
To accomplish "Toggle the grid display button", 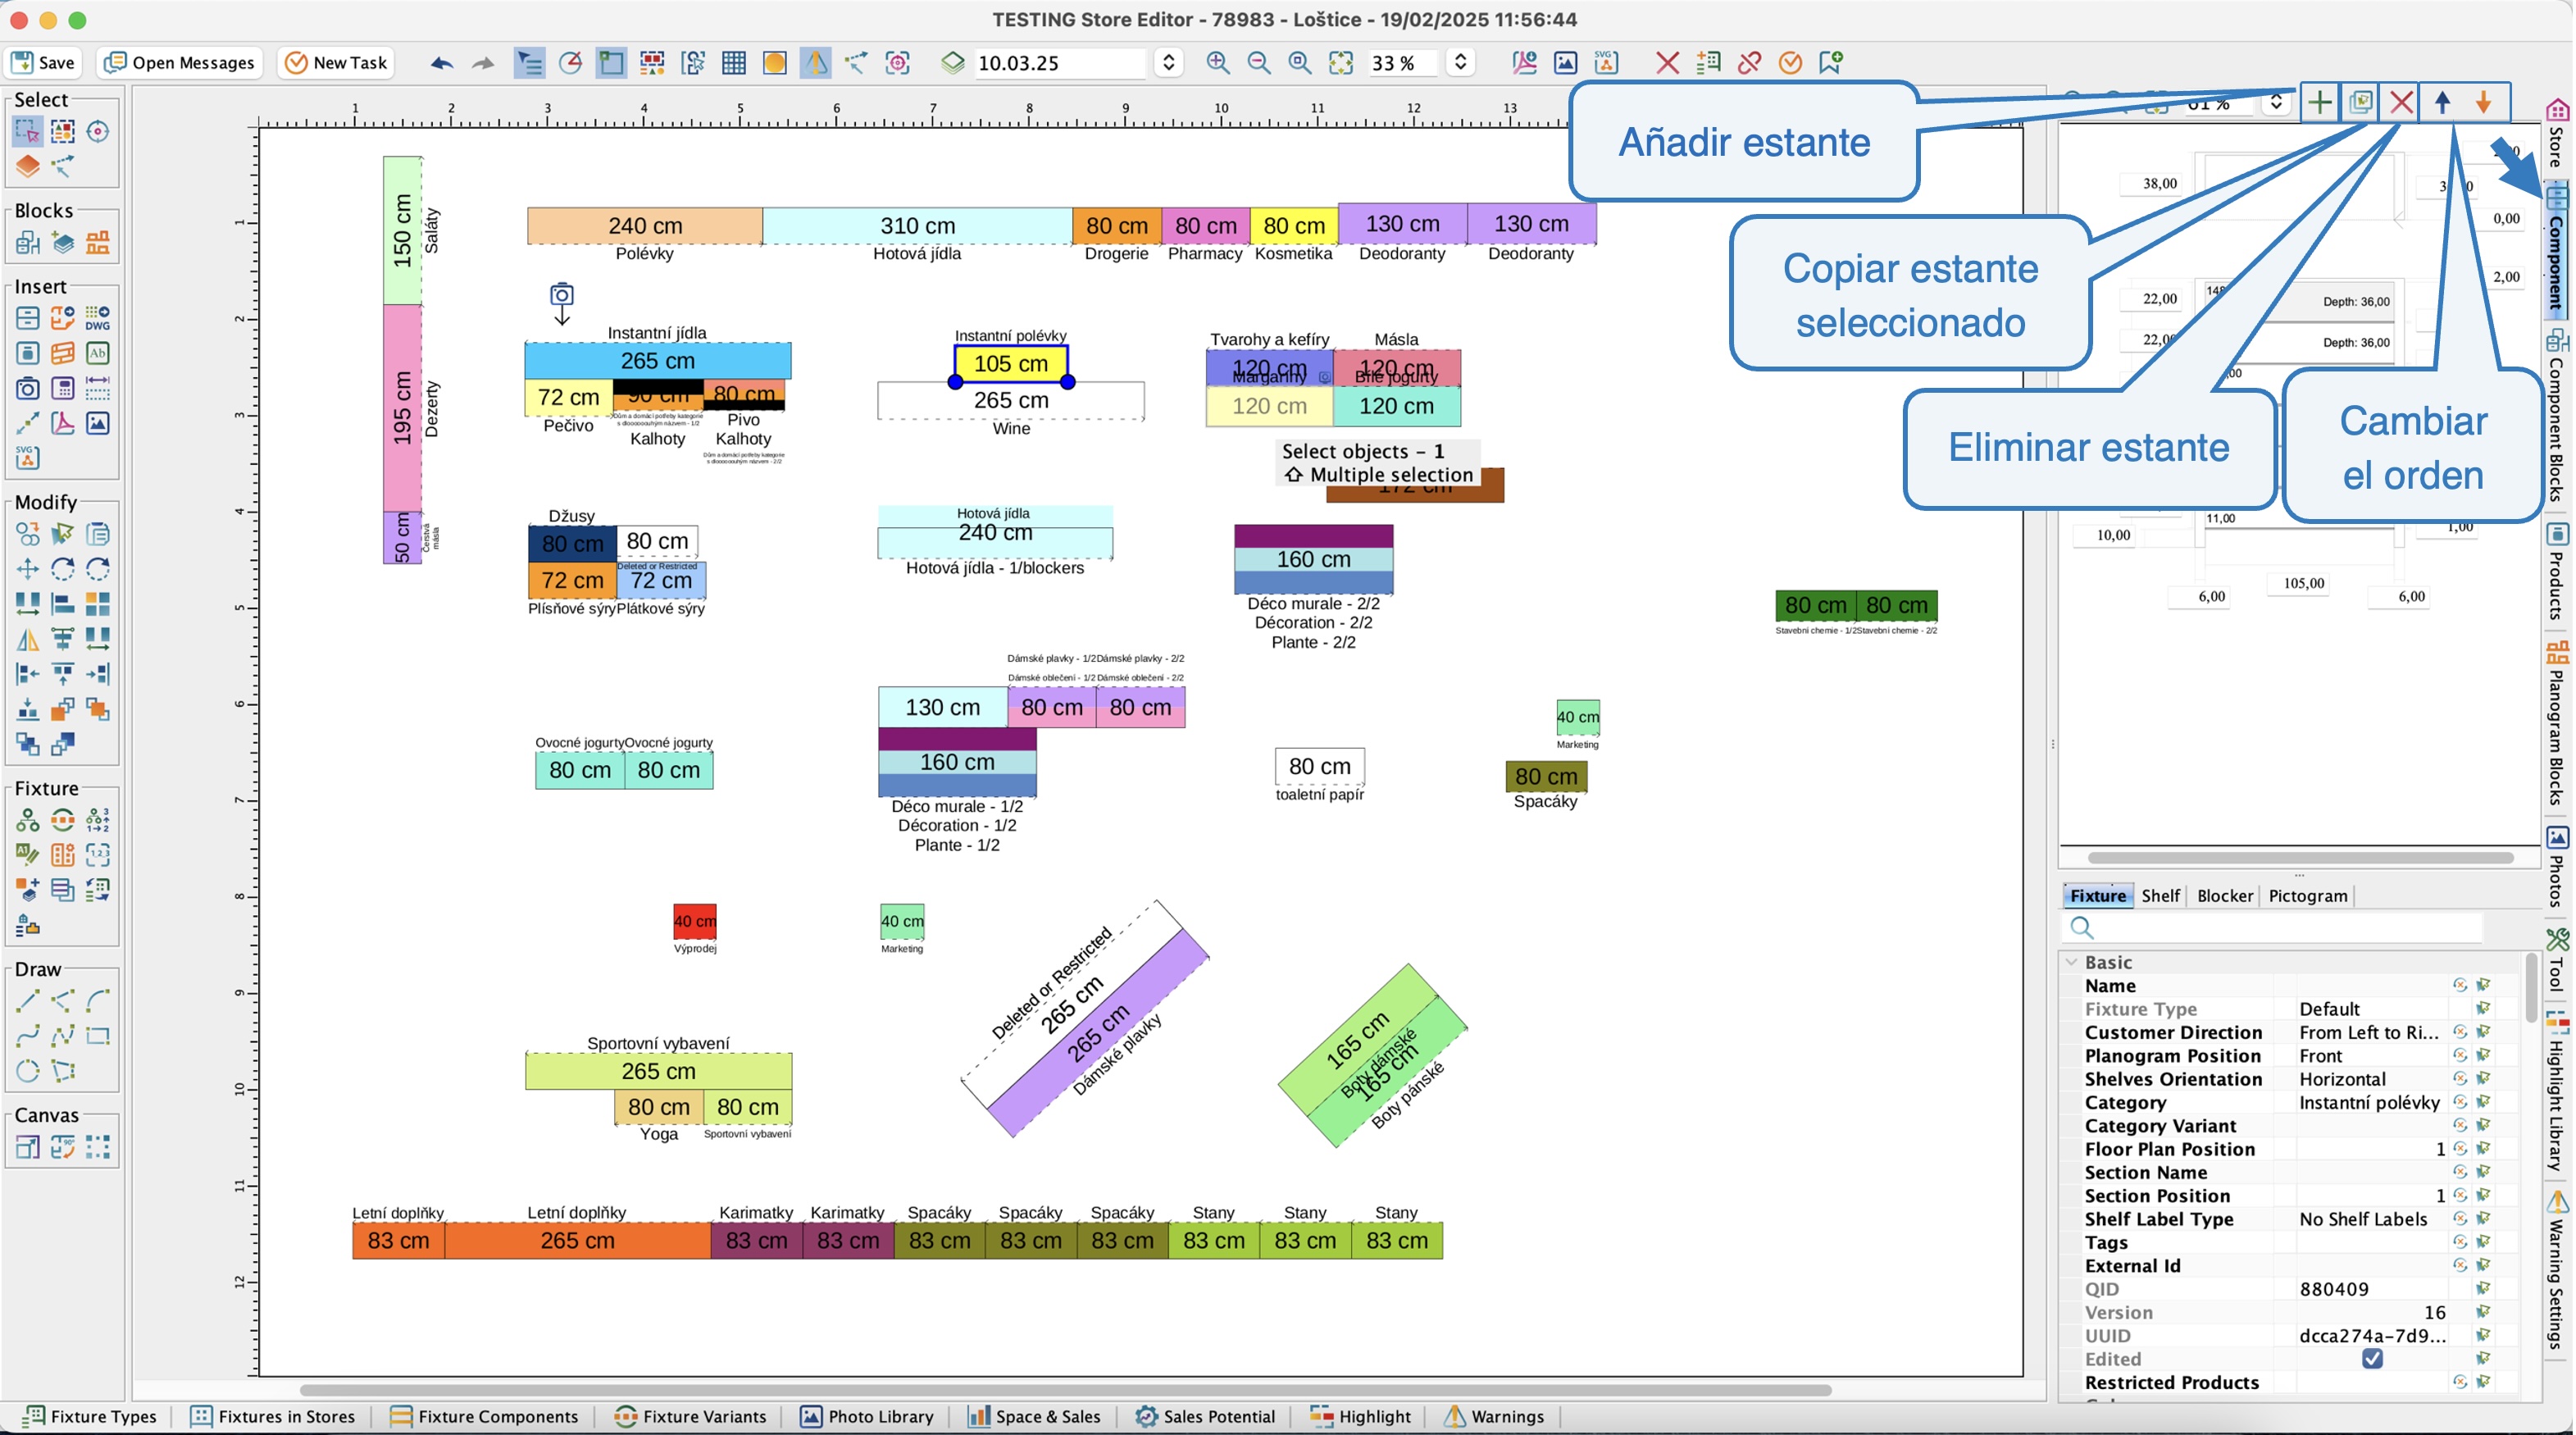I will coord(734,63).
